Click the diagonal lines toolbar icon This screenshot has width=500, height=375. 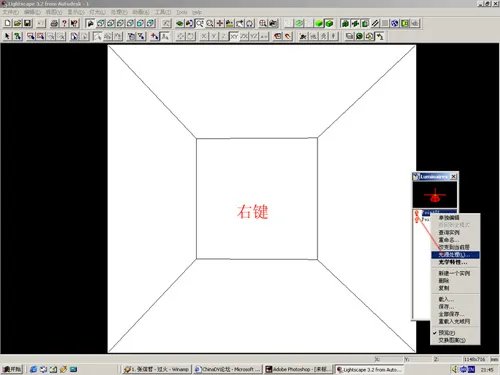click(375, 23)
